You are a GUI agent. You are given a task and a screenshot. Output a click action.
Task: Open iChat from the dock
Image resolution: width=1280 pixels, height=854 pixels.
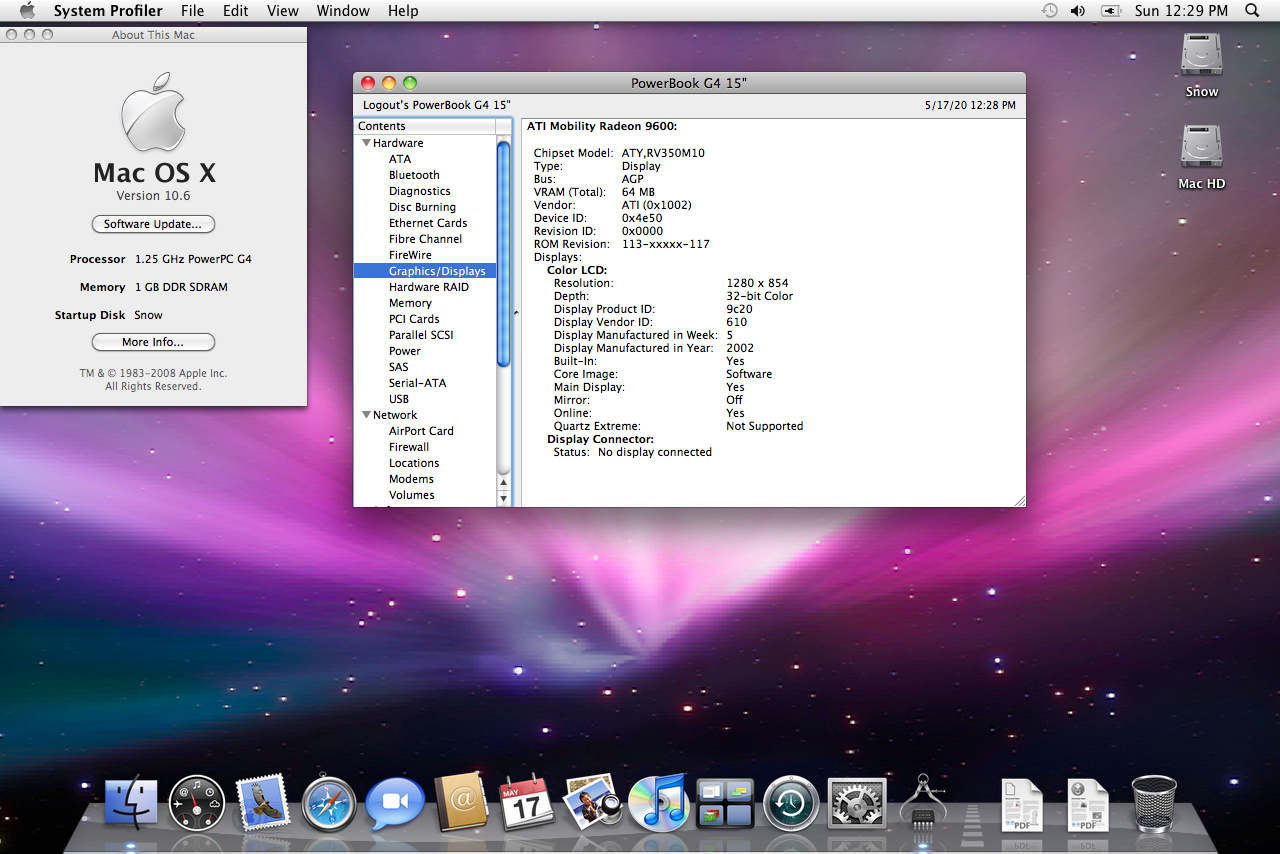pyautogui.click(x=394, y=803)
